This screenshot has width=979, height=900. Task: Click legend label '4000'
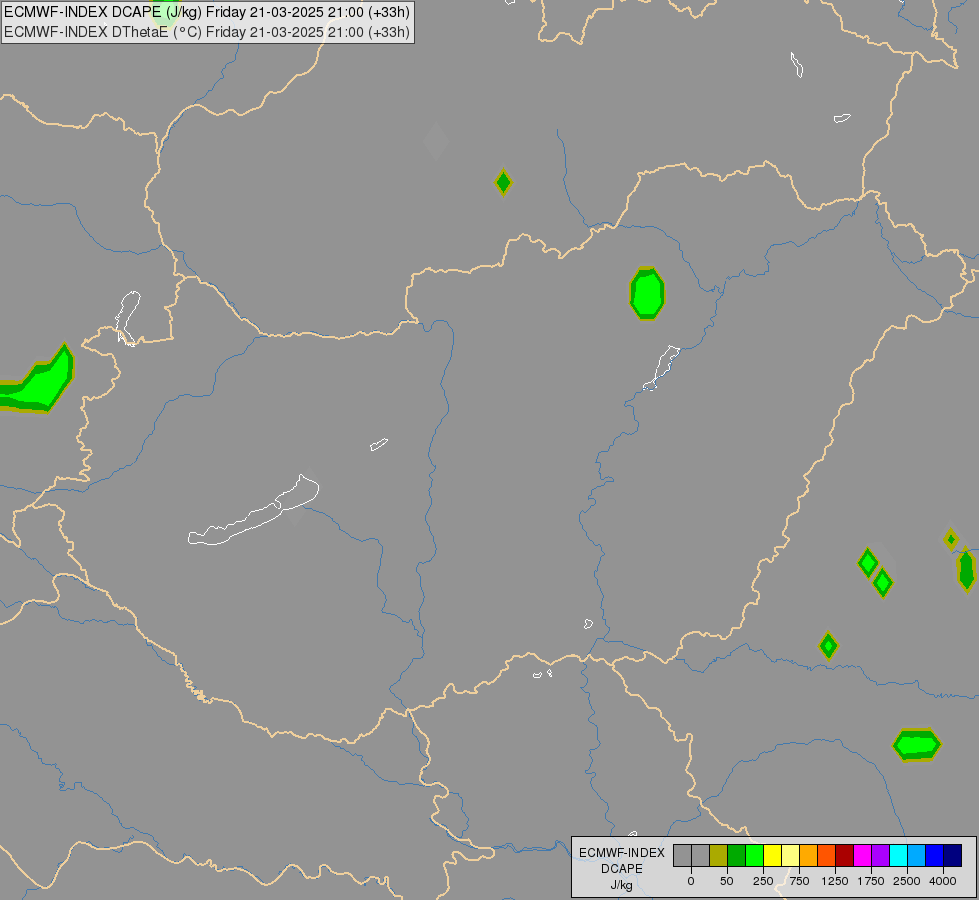point(943,881)
